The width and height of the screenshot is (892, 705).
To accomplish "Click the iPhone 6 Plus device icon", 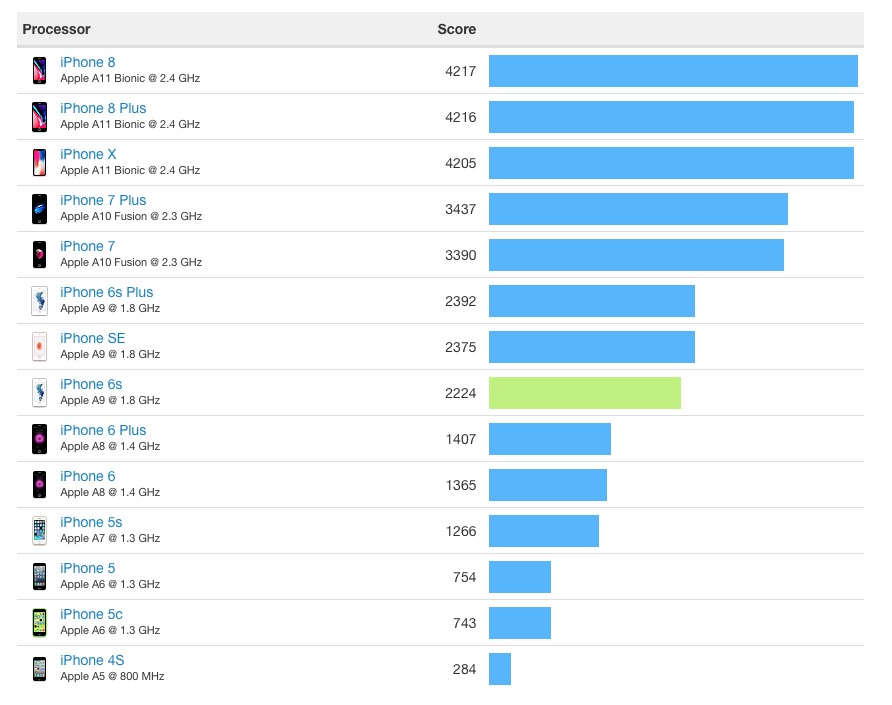I will [39, 438].
